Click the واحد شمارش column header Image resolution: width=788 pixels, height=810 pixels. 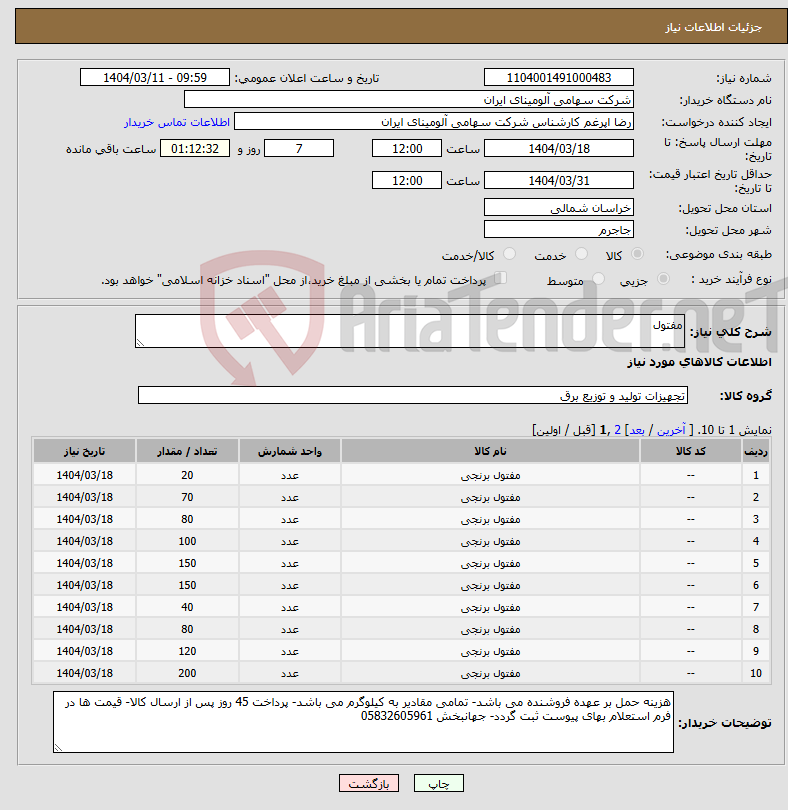click(289, 451)
